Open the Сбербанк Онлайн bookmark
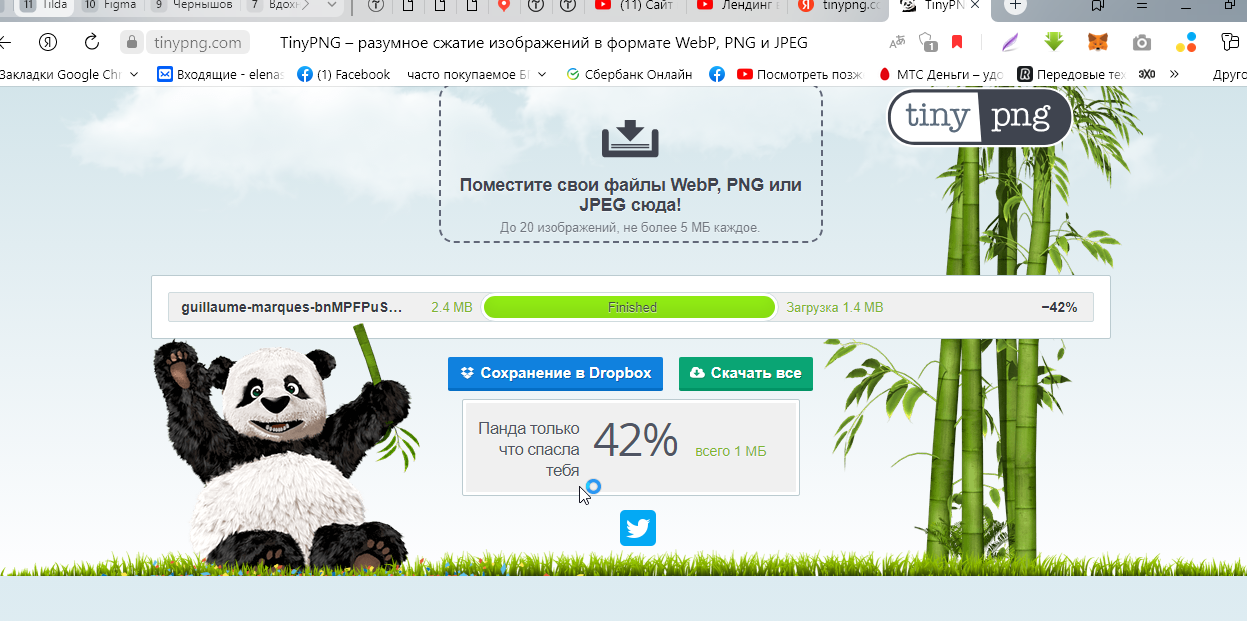1247x621 pixels. [x=629, y=74]
